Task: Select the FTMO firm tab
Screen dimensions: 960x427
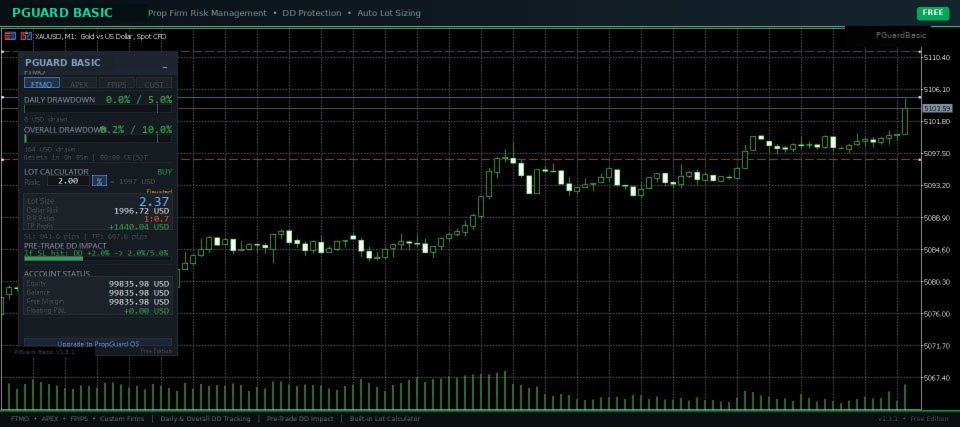Action: [x=42, y=84]
